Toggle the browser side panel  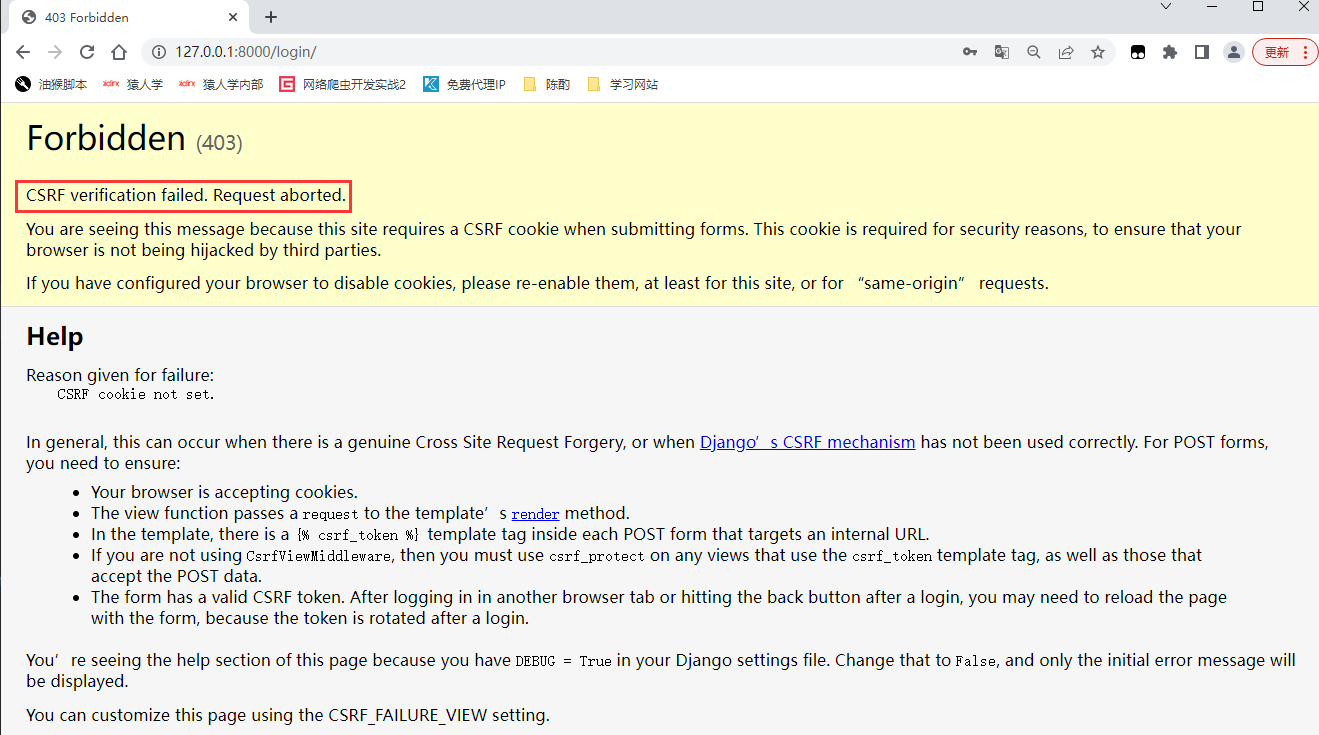coord(1202,52)
